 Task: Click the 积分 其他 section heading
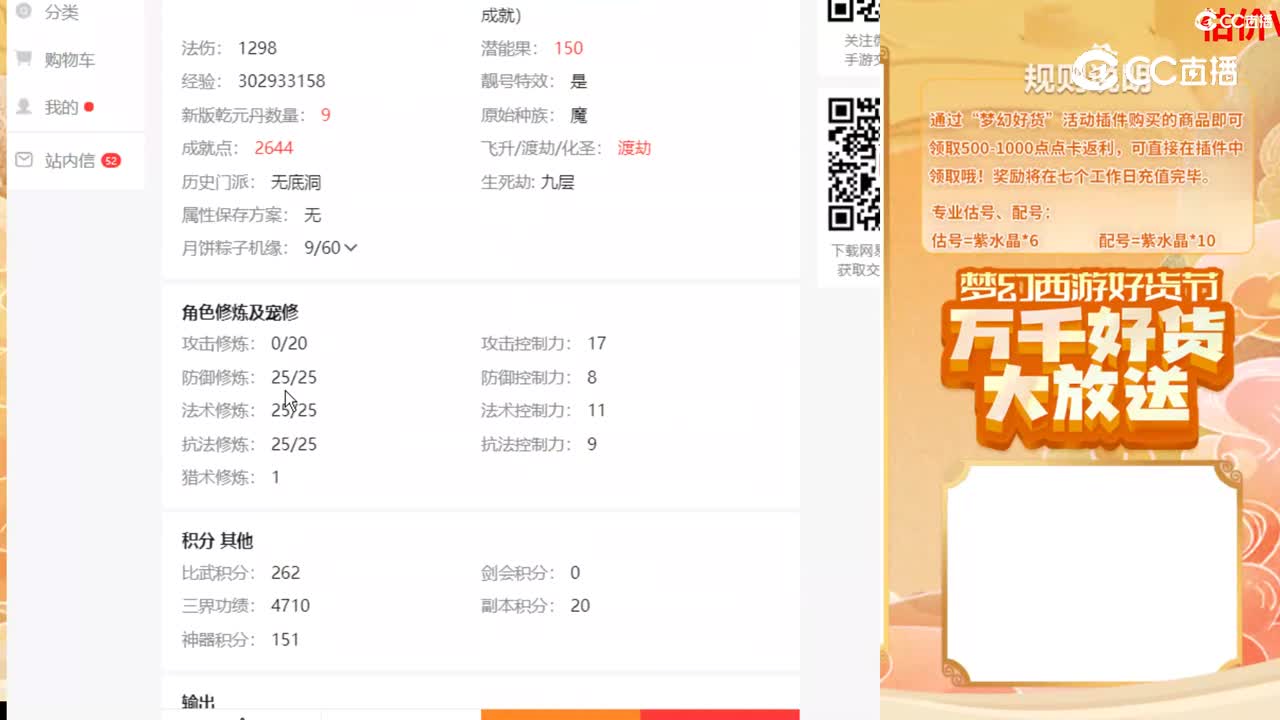point(217,540)
